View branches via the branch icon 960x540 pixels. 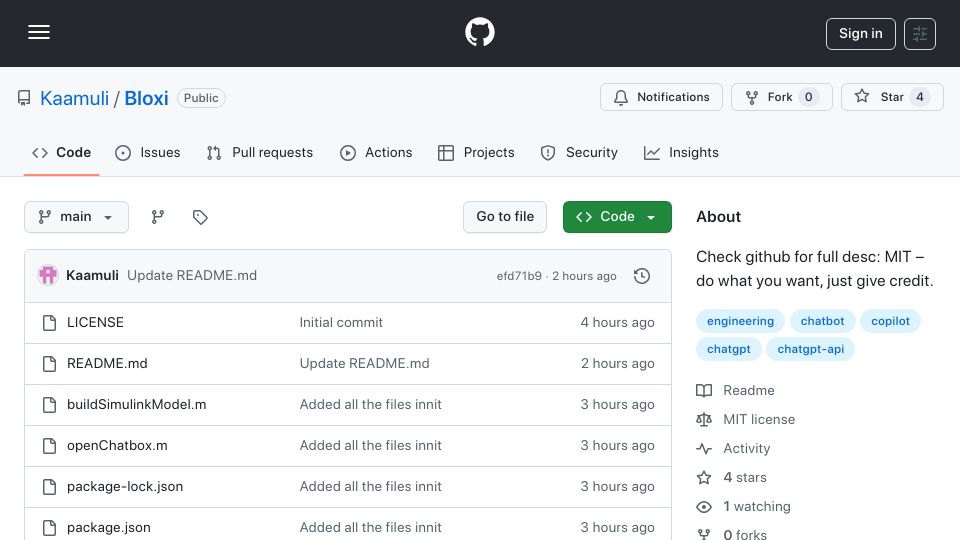pyautogui.click(x=158, y=217)
